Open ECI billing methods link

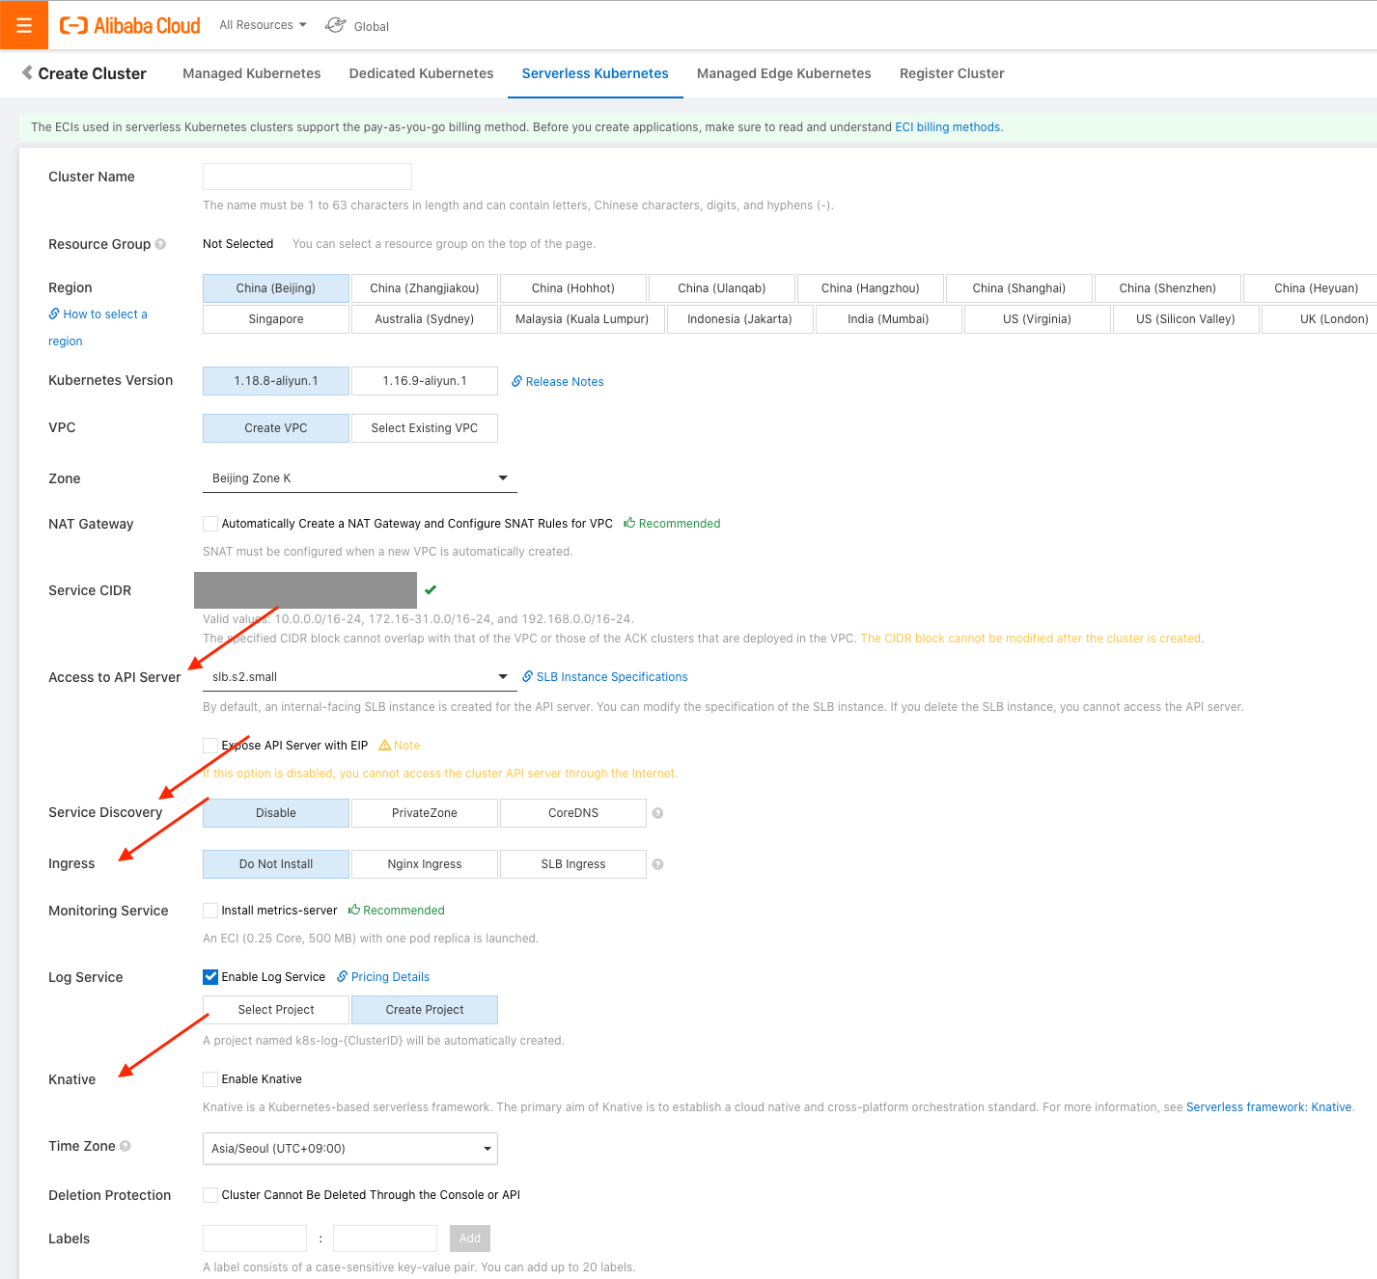[x=948, y=127]
